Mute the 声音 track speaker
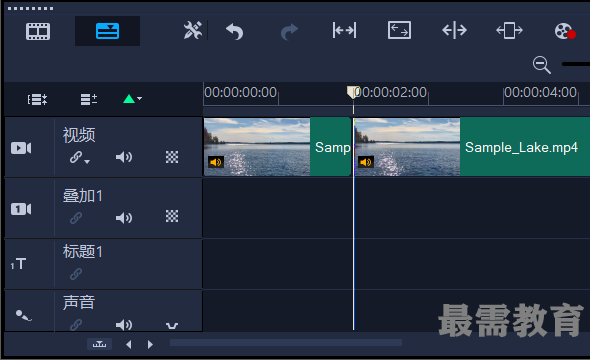The height and width of the screenshot is (360, 590). coord(124,325)
